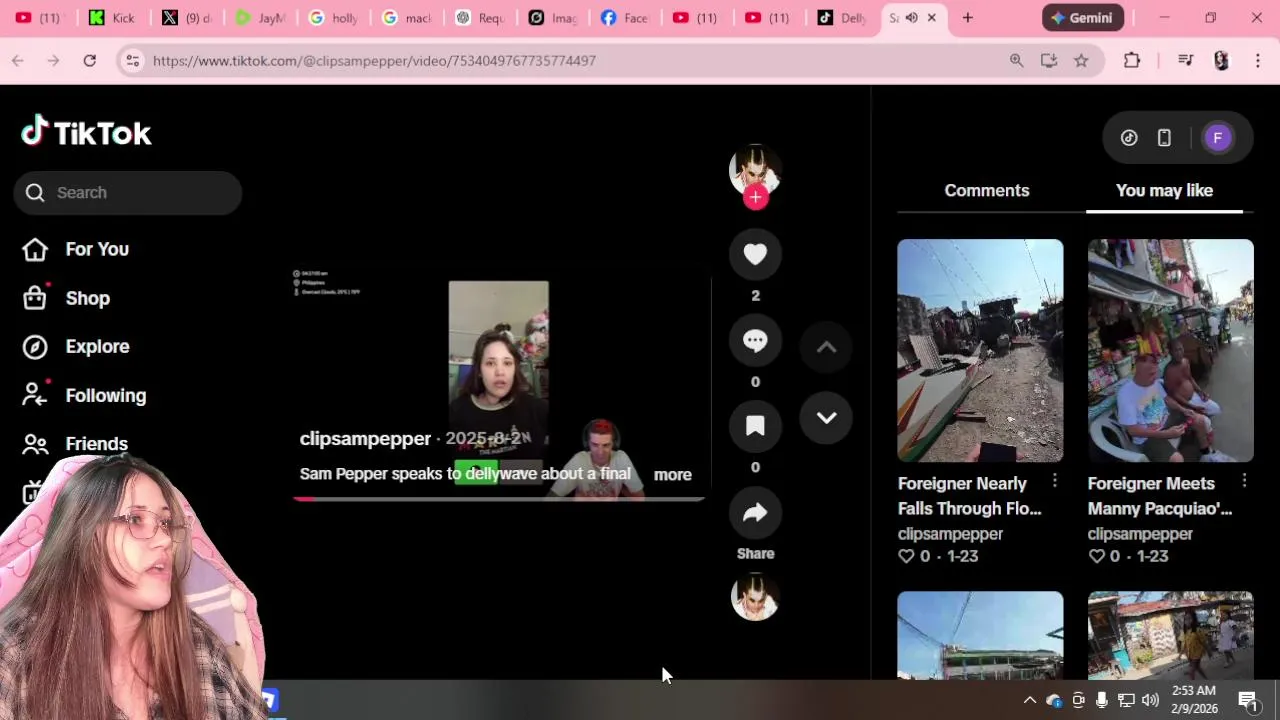The width and height of the screenshot is (1280, 720).
Task: Open the media control icon in toolbar
Action: (1186, 61)
